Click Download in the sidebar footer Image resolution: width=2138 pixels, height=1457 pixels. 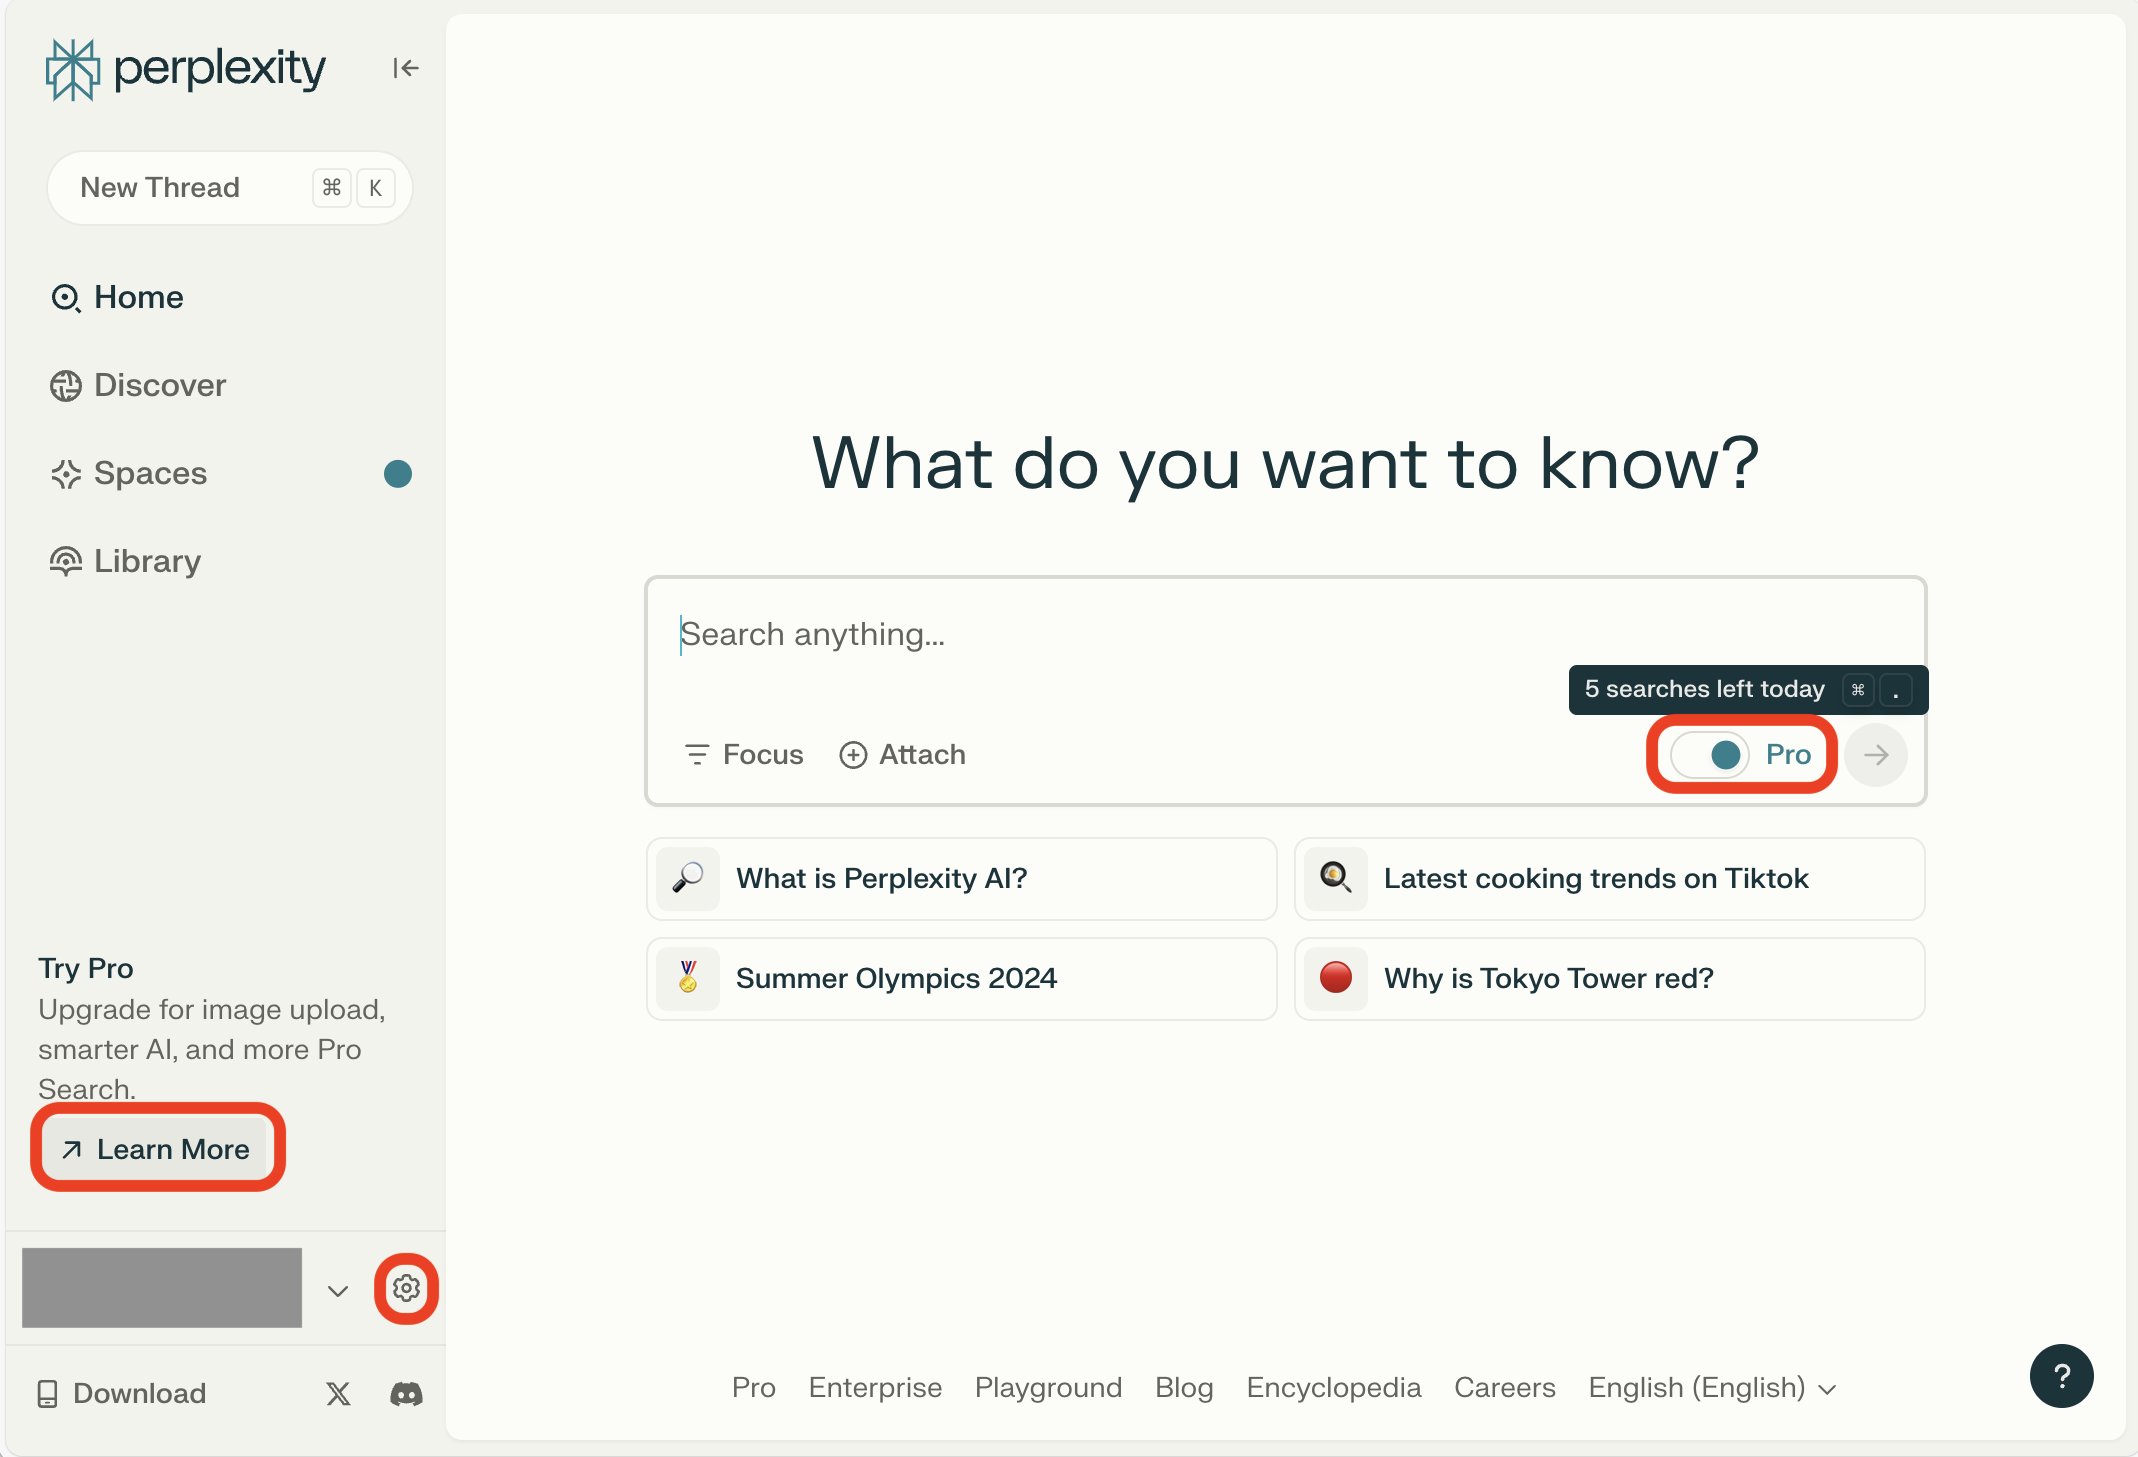[x=121, y=1394]
